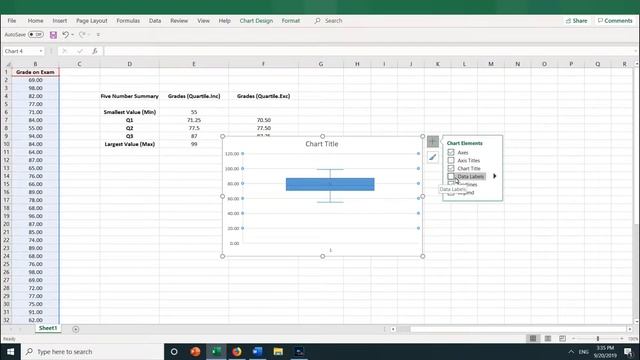Select column B header
The width and height of the screenshot is (640, 360).
(35, 64)
